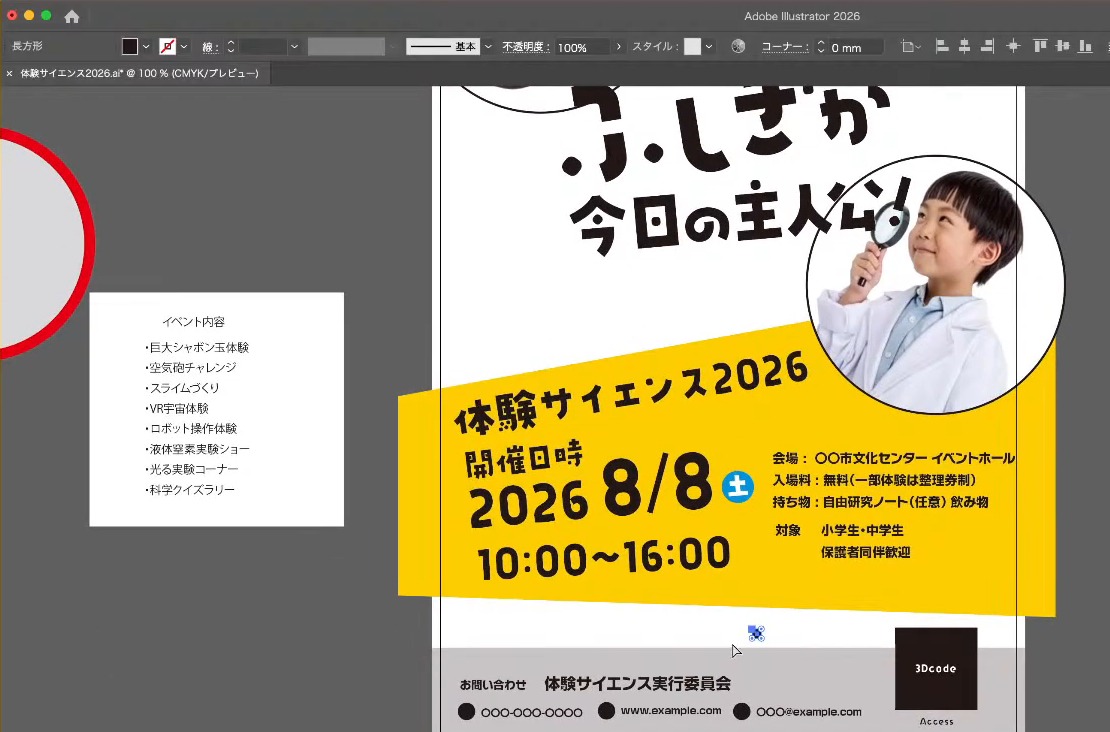Image resolution: width=1110 pixels, height=732 pixels.
Task: Click the ・空気砲チャレンジ list line
Action: [x=190, y=367]
